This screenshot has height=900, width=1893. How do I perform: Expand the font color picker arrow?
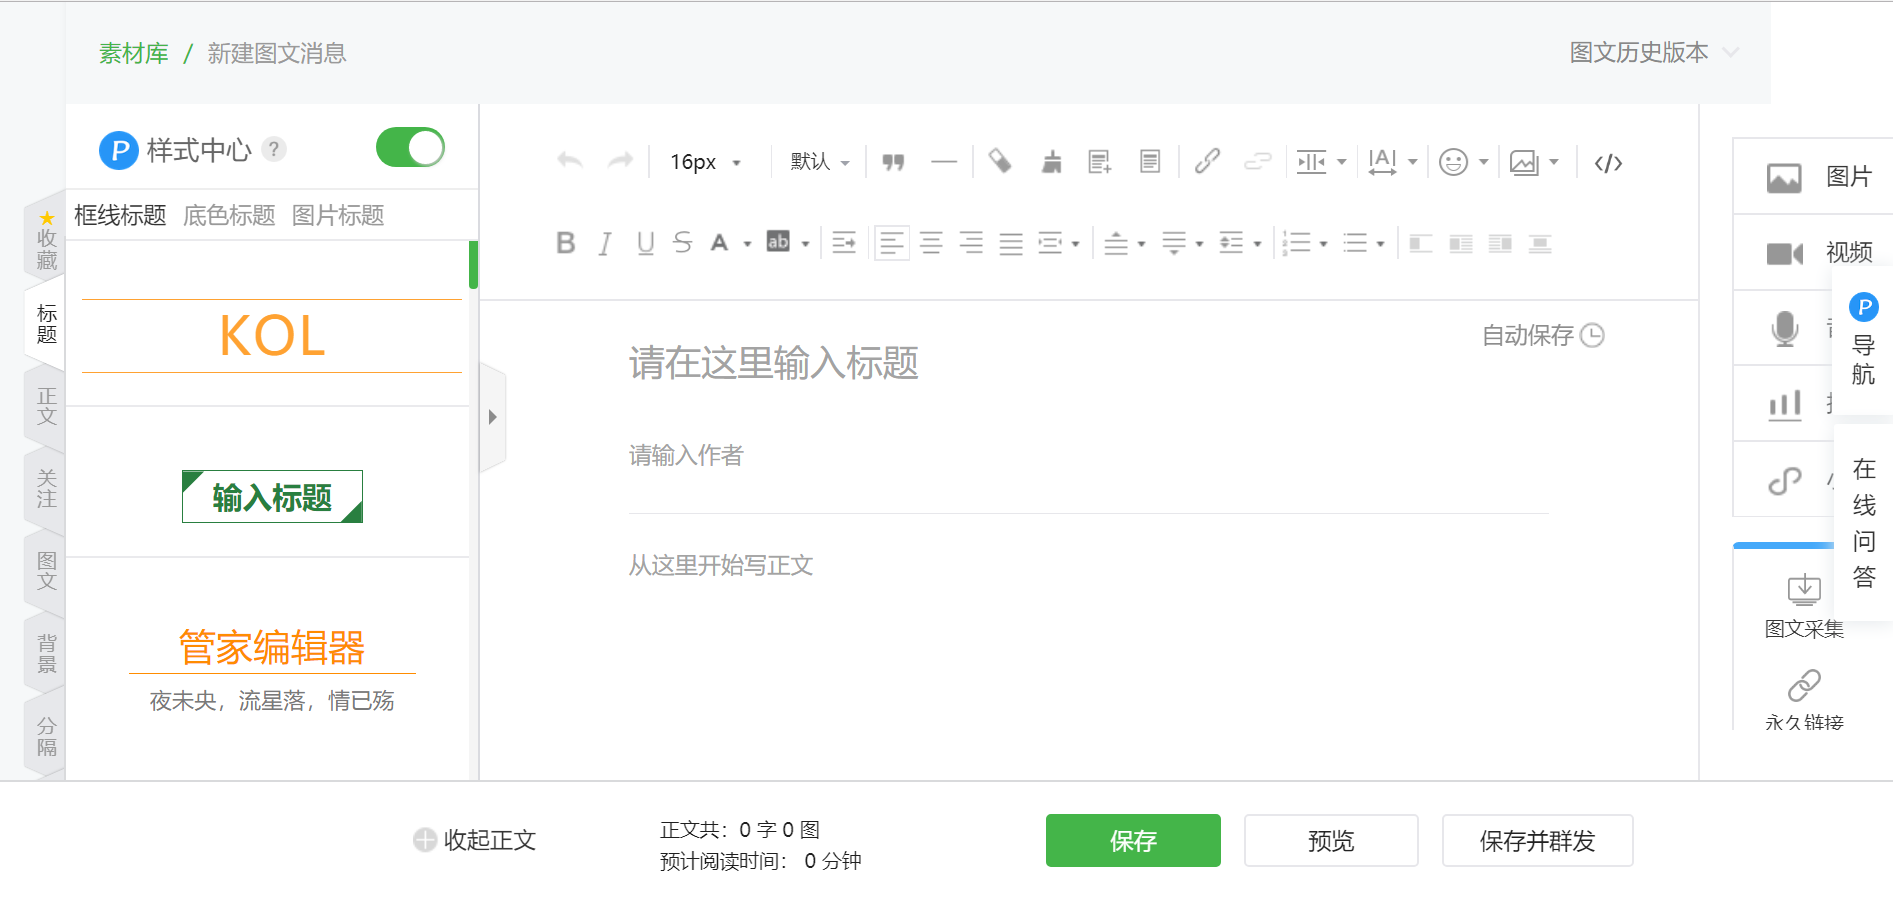[x=747, y=244]
